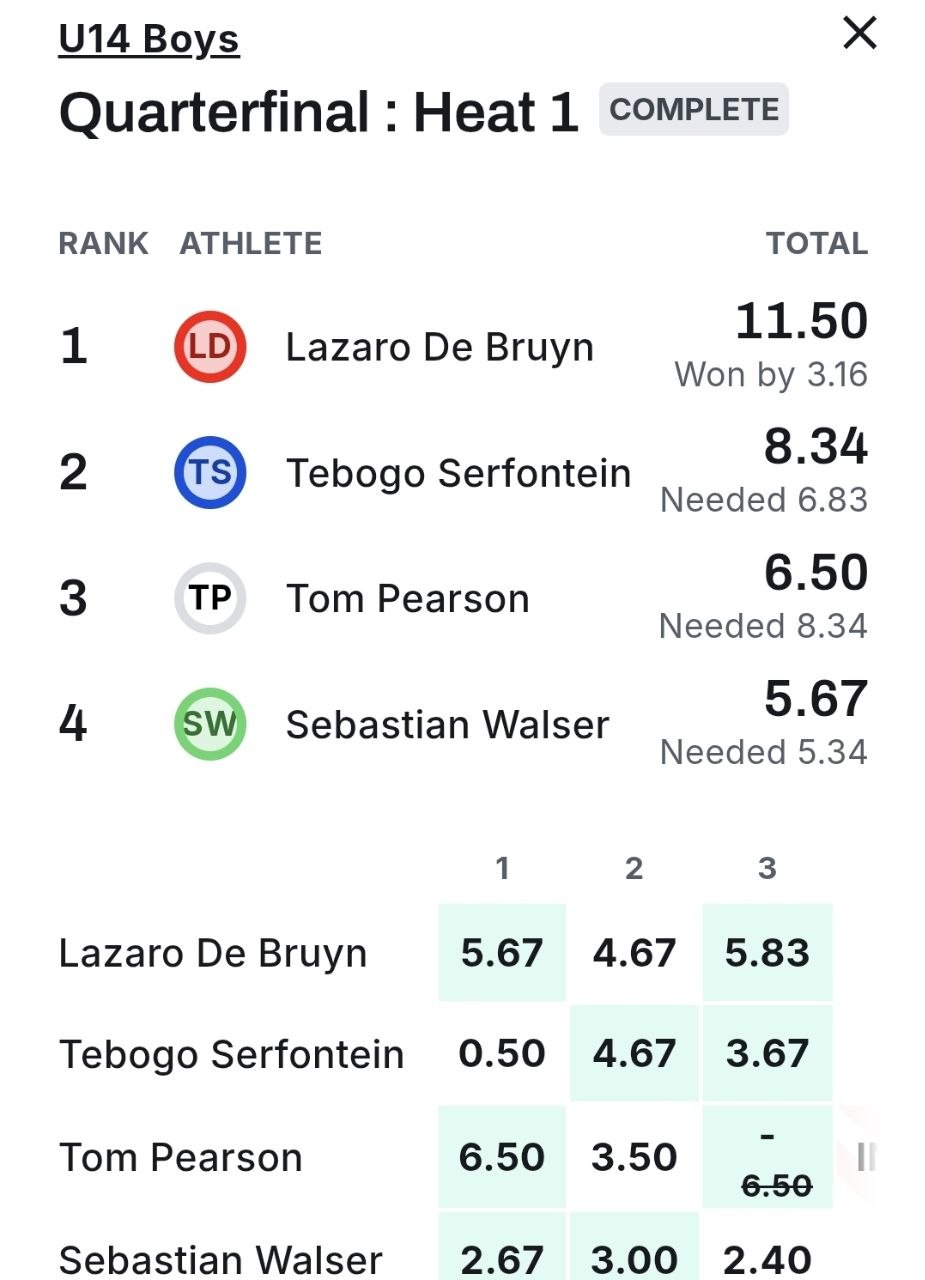Tap Sebastian Walser's 5.67 total score
The width and height of the screenshot is (925, 1280).
pyautogui.click(x=815, y=698)
